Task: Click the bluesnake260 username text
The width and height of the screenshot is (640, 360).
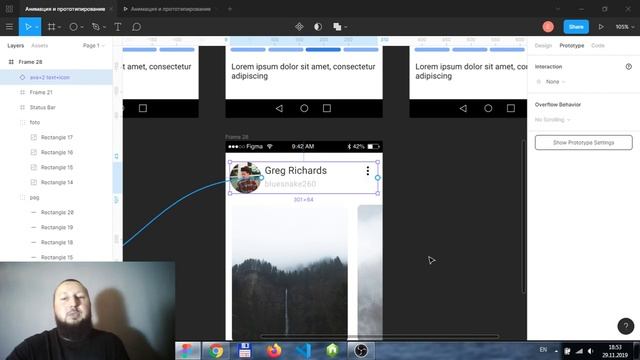Action: (290, 184)
